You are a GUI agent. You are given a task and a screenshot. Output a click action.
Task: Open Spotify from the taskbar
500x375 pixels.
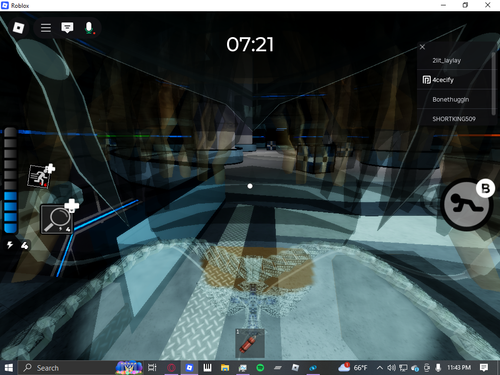[260, 368]
